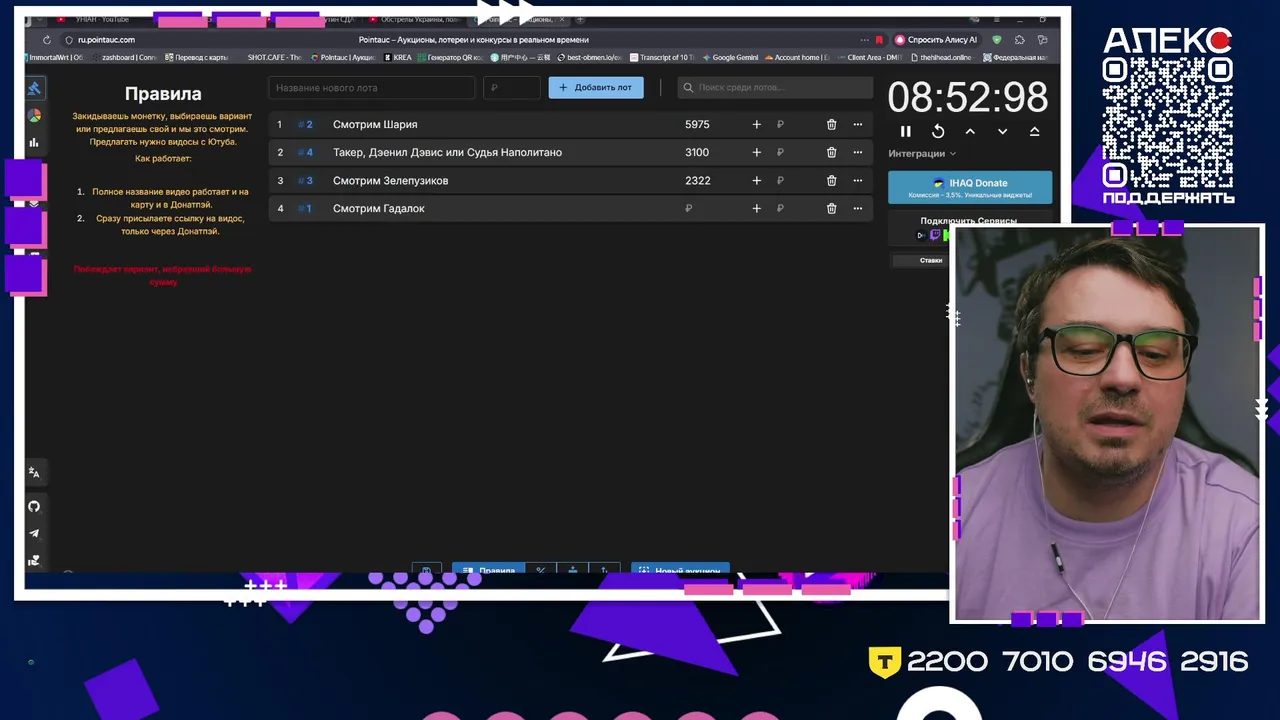1280x720 pixels.
Task: Click lot name Смотрим Гадалок
Action: coord(379,208)
